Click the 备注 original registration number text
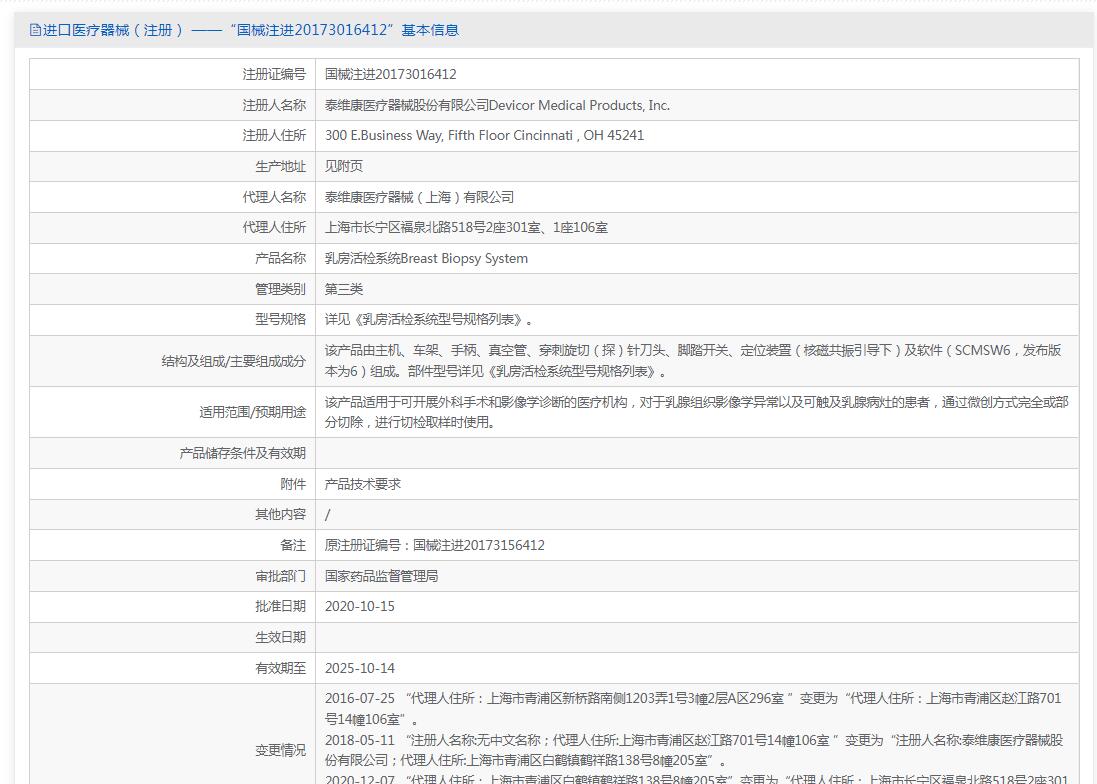Image resolution: width=1097 pixels, height=784 pixels. pos(435,545)
